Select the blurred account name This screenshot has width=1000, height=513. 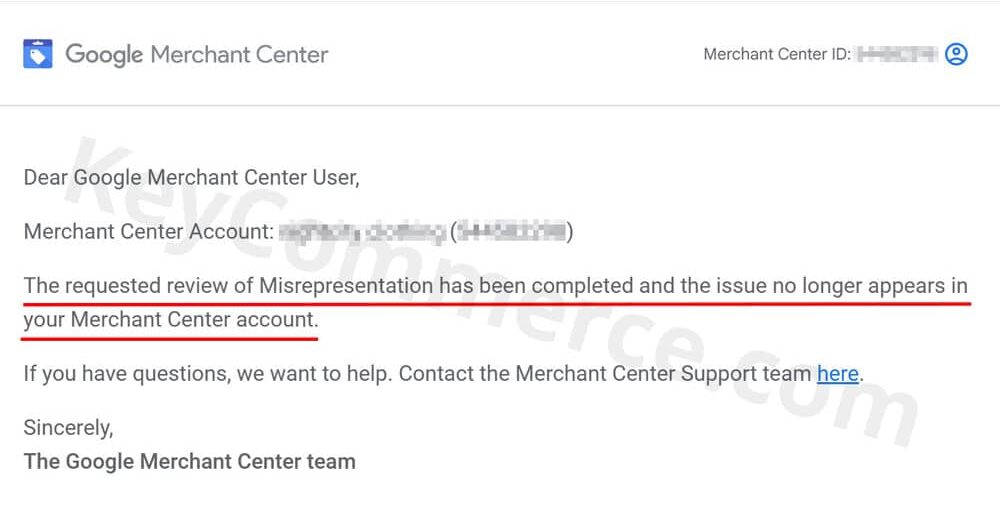click(x=361, y=233)
